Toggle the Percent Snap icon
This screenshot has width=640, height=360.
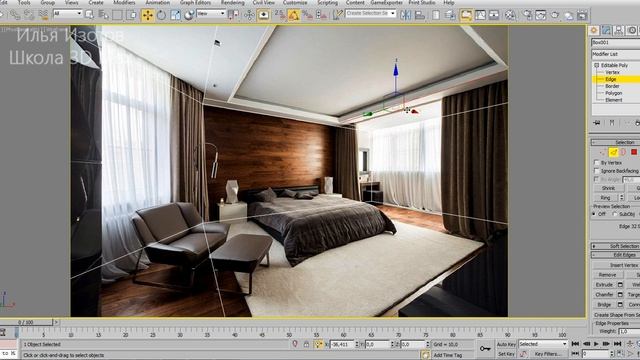(307, 15)
